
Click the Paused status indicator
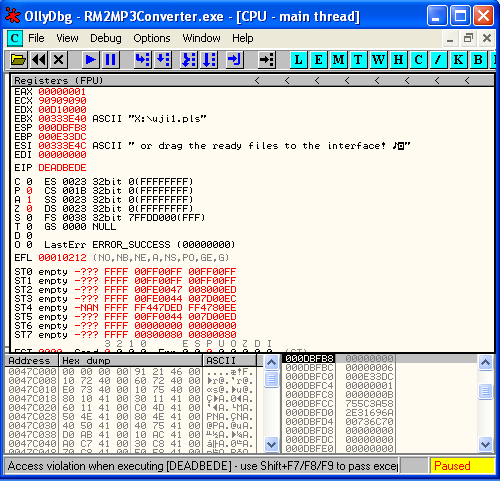462,466
